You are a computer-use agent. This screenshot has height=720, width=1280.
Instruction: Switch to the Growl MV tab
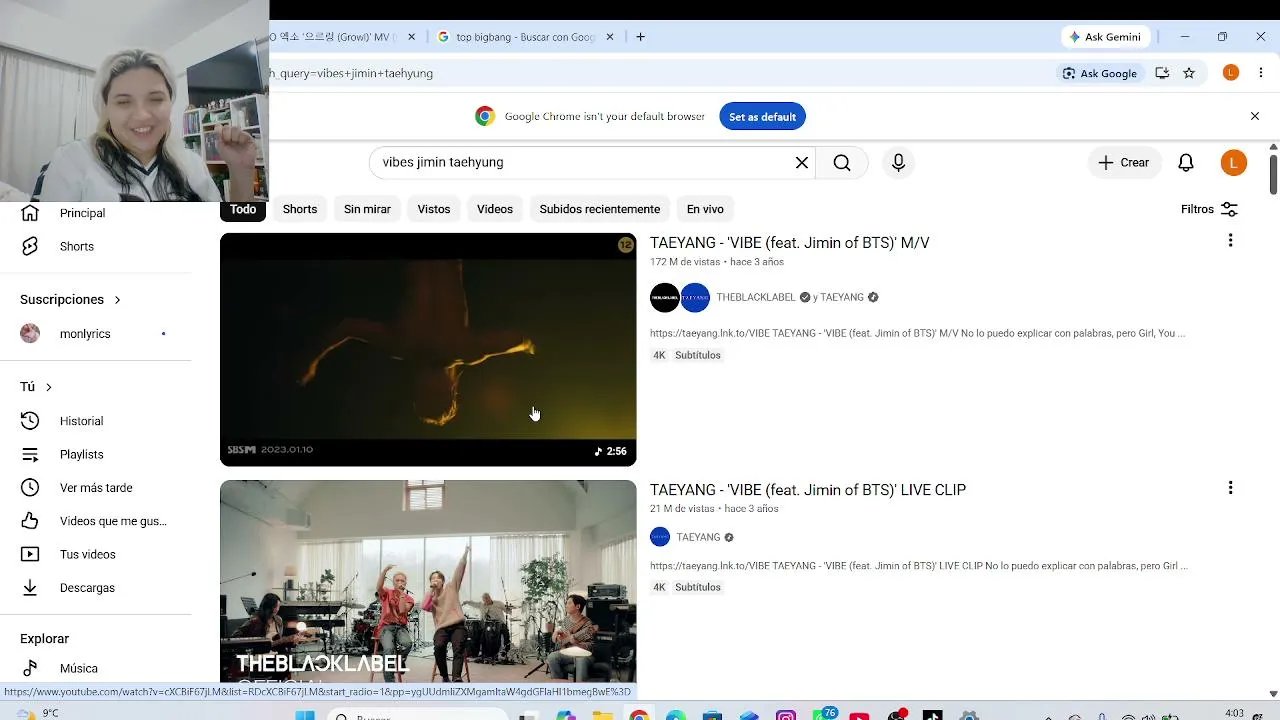tap(335, 37)
